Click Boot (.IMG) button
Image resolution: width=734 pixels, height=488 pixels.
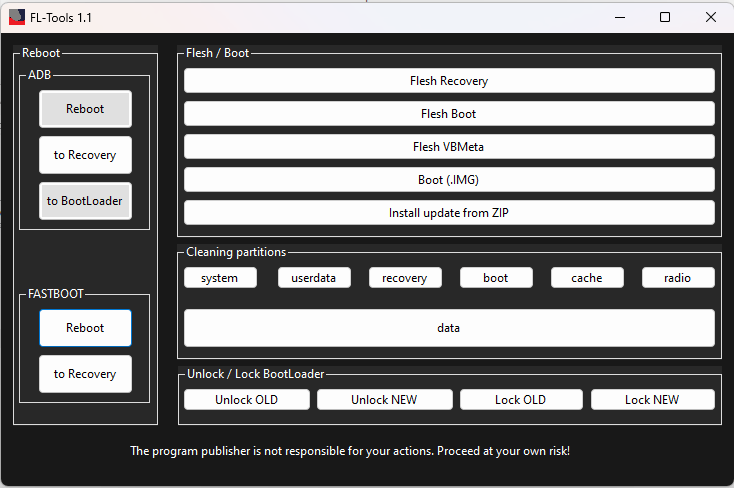pyautogui.click(x=449, y=180)
